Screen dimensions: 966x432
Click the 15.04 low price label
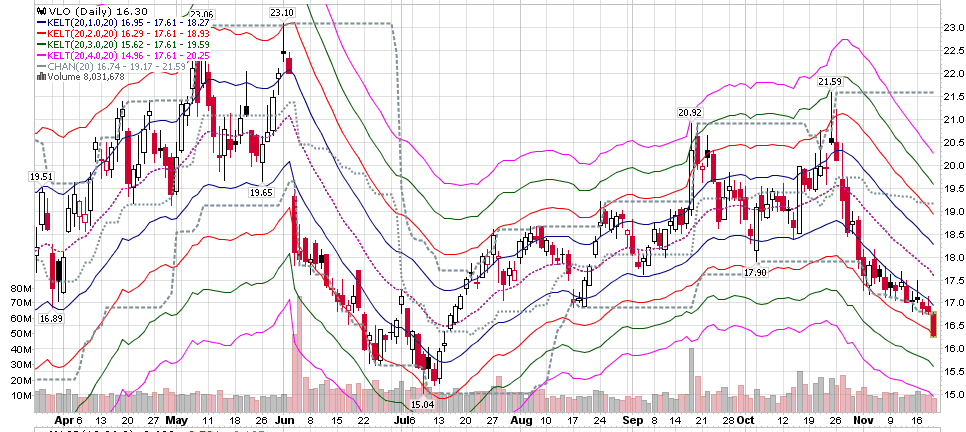click(423, 404)
